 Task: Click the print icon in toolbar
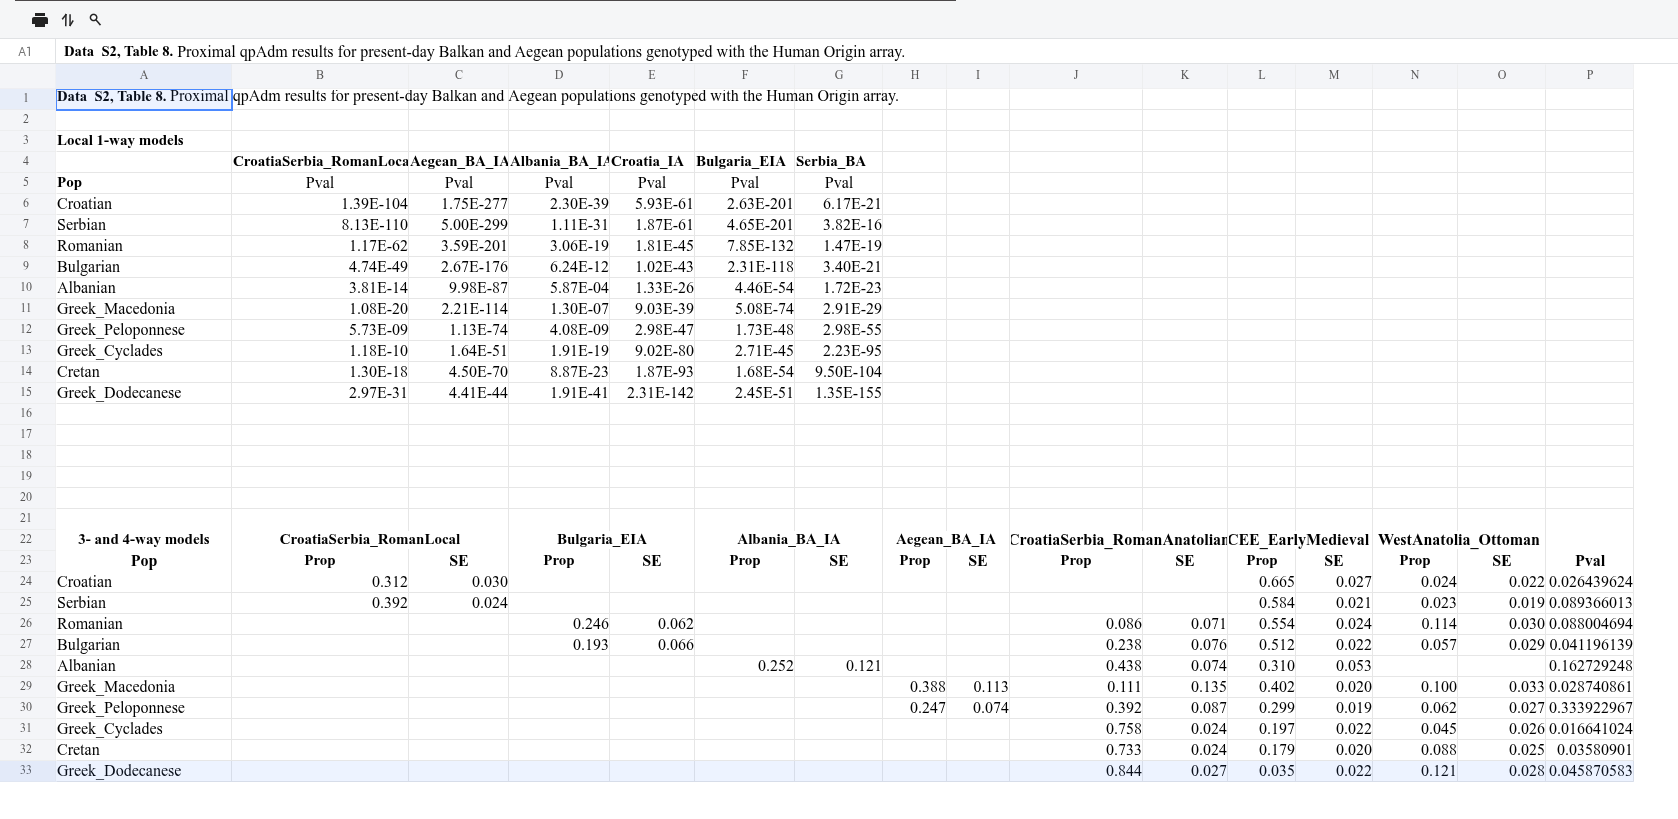[40, 20]
